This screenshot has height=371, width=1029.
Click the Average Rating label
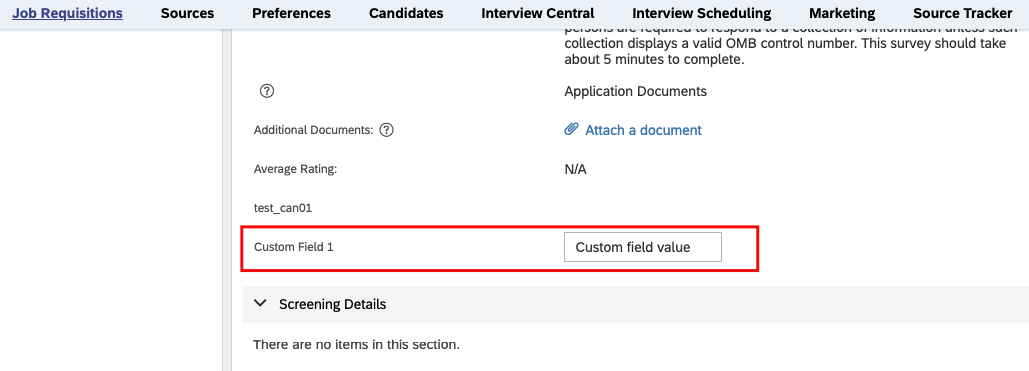point(295,169)
